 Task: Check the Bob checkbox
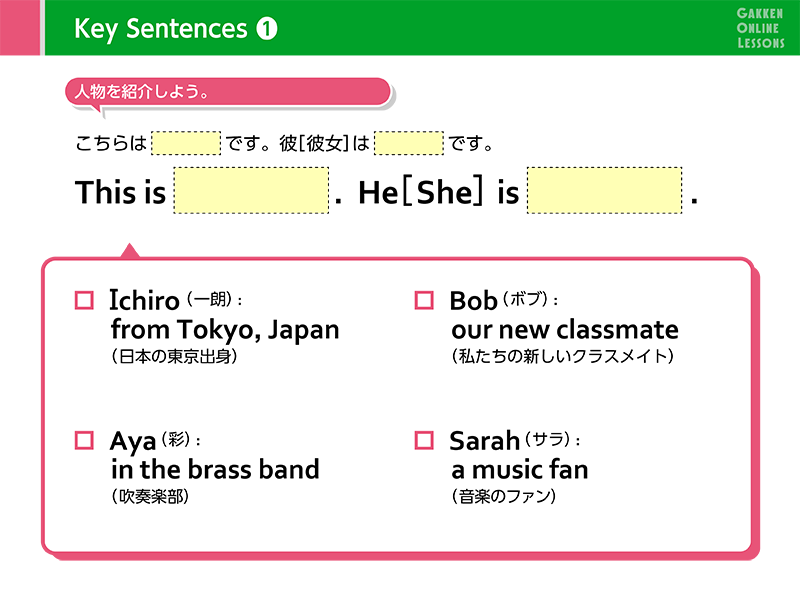pyautogui.click(x=424, y=300)
